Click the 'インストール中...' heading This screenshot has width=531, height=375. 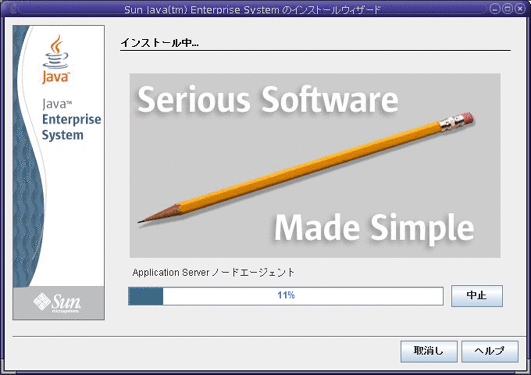tap(160, 43)
